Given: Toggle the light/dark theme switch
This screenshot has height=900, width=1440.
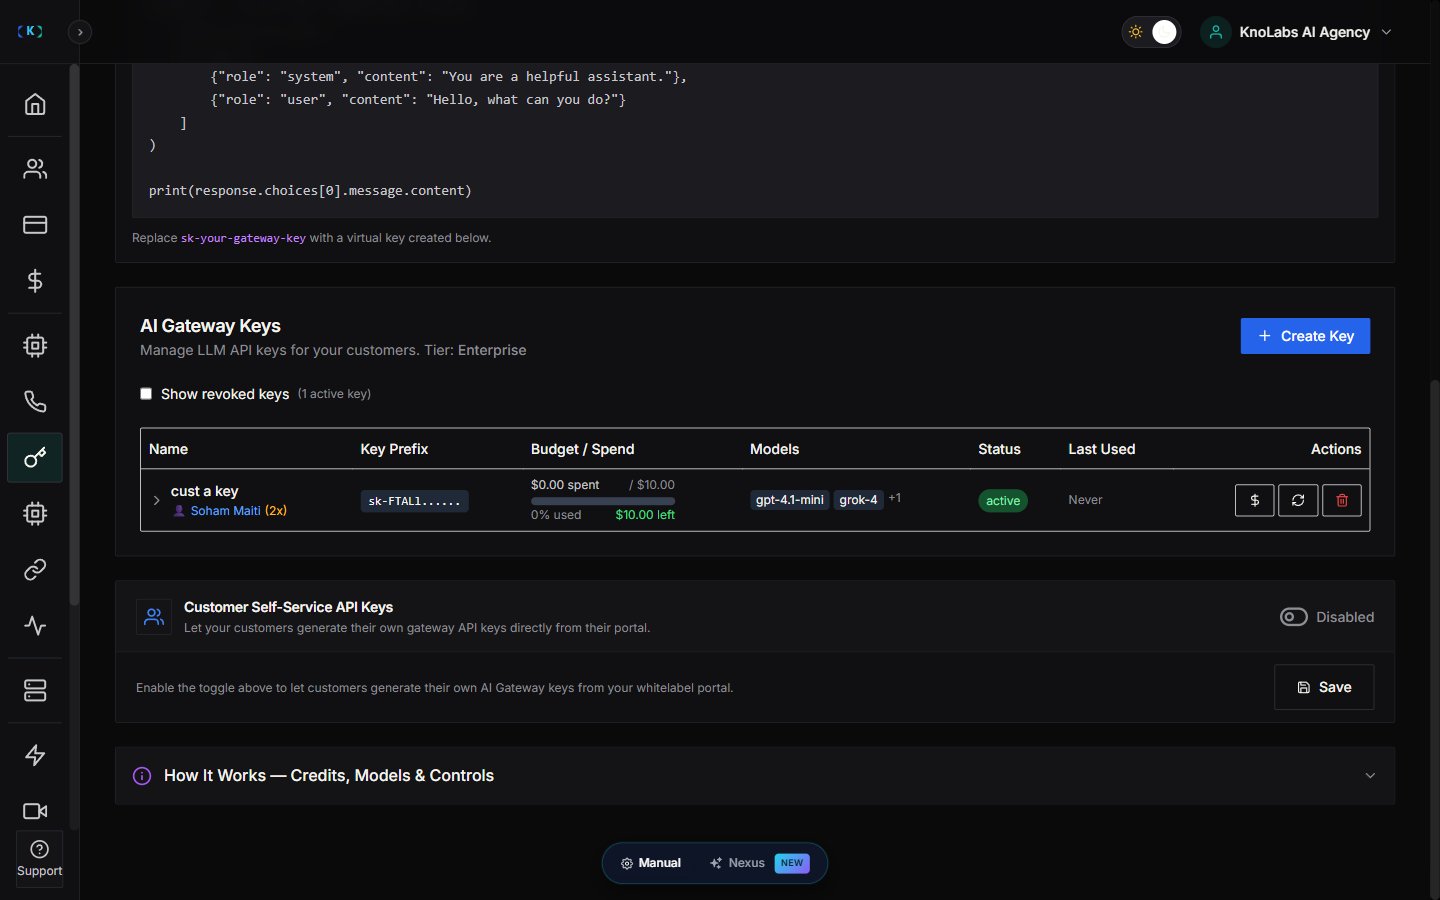Looking at the screenshot, I should coord(1151,32).
